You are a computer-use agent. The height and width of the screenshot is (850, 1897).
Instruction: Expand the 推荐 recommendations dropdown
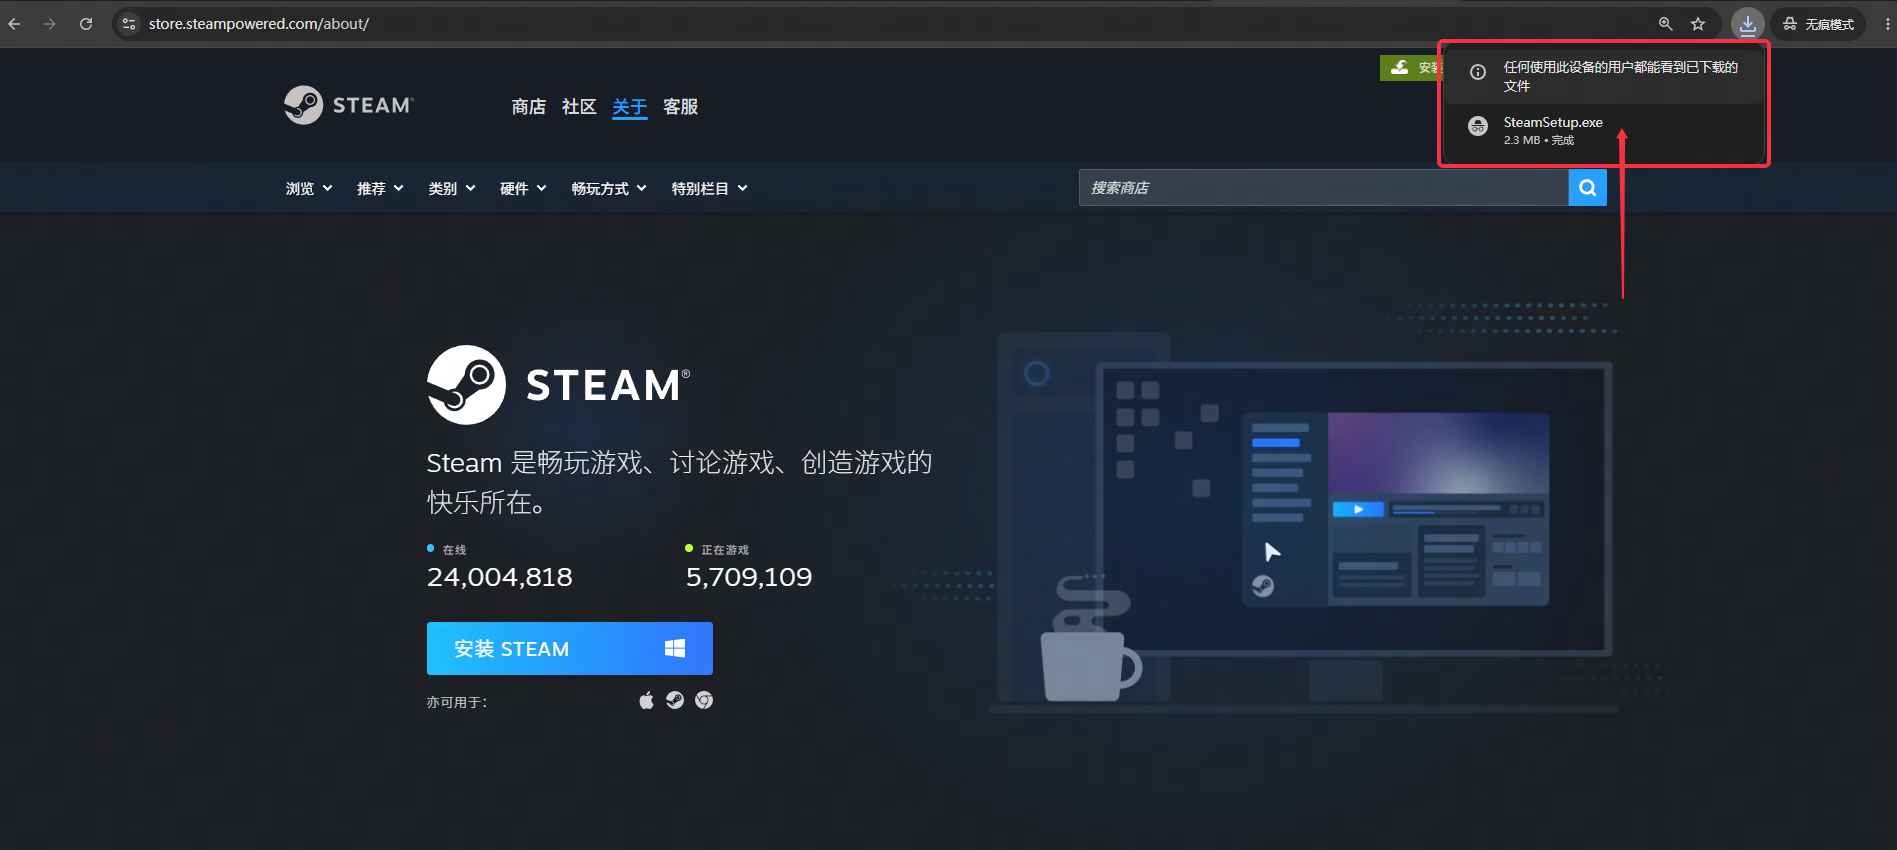(x=380, y=189)
